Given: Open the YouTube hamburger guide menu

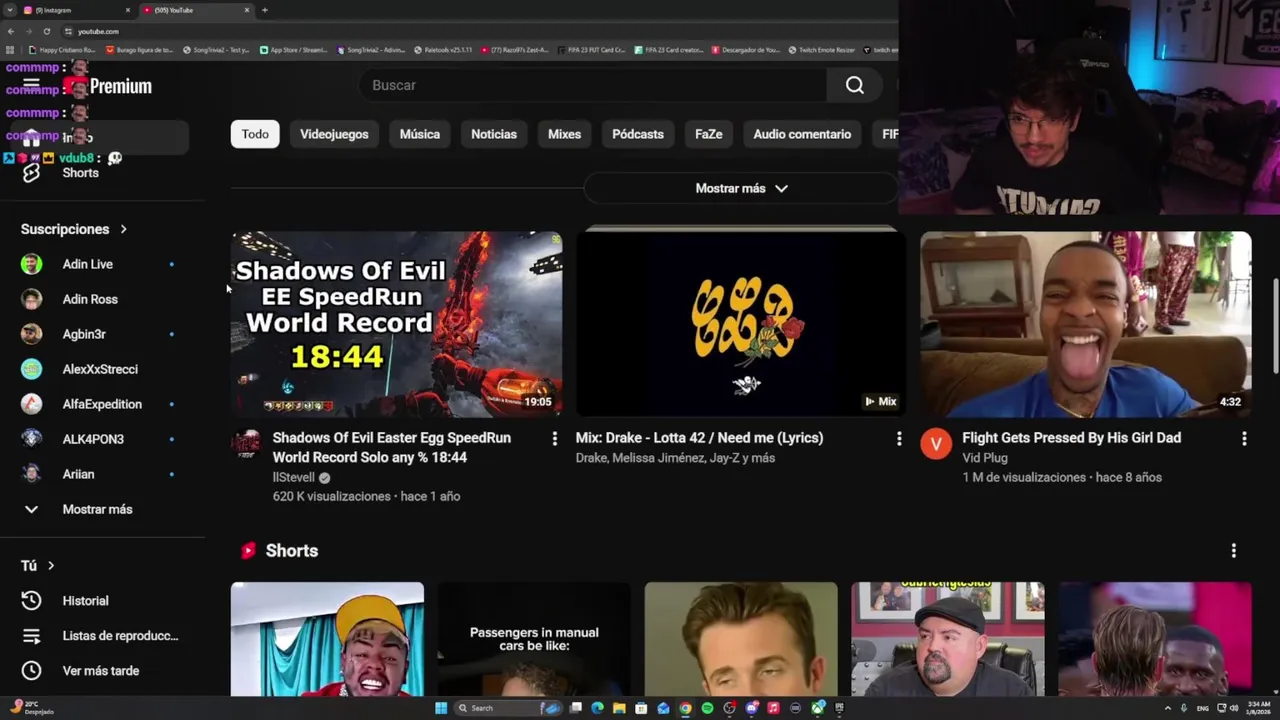Looking at the screenshot, I should click(31, 86).
